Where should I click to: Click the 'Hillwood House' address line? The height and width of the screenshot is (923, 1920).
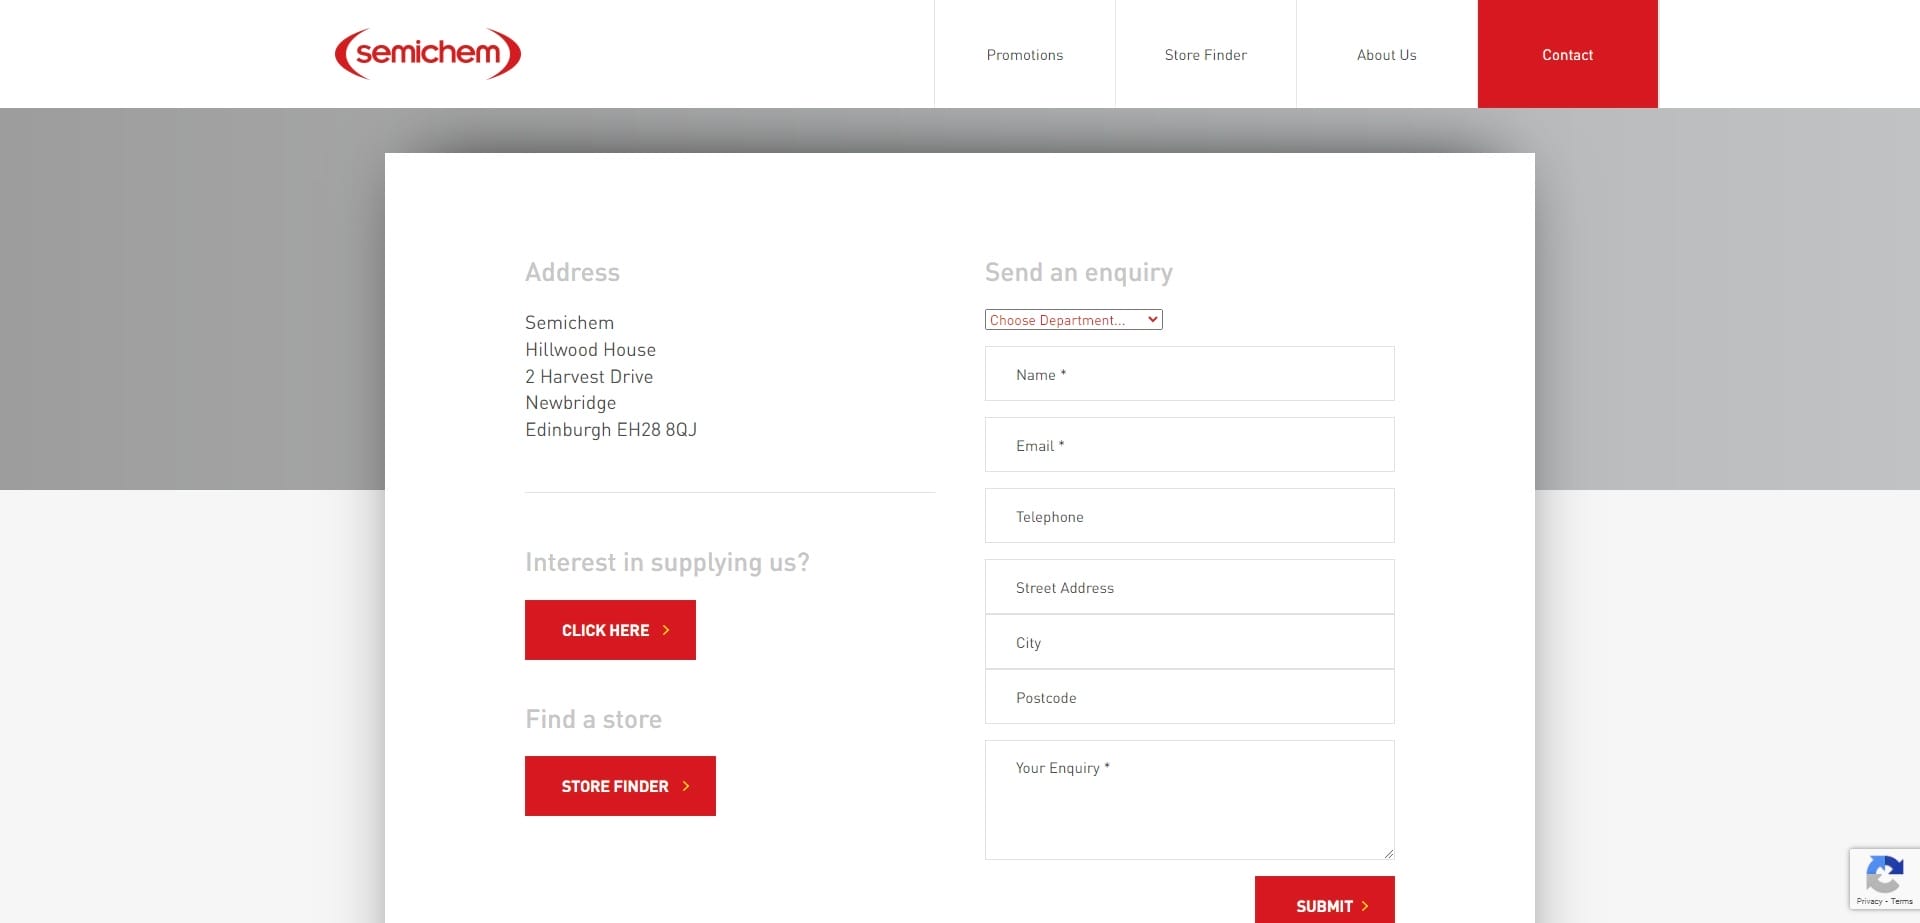[590, 350]
